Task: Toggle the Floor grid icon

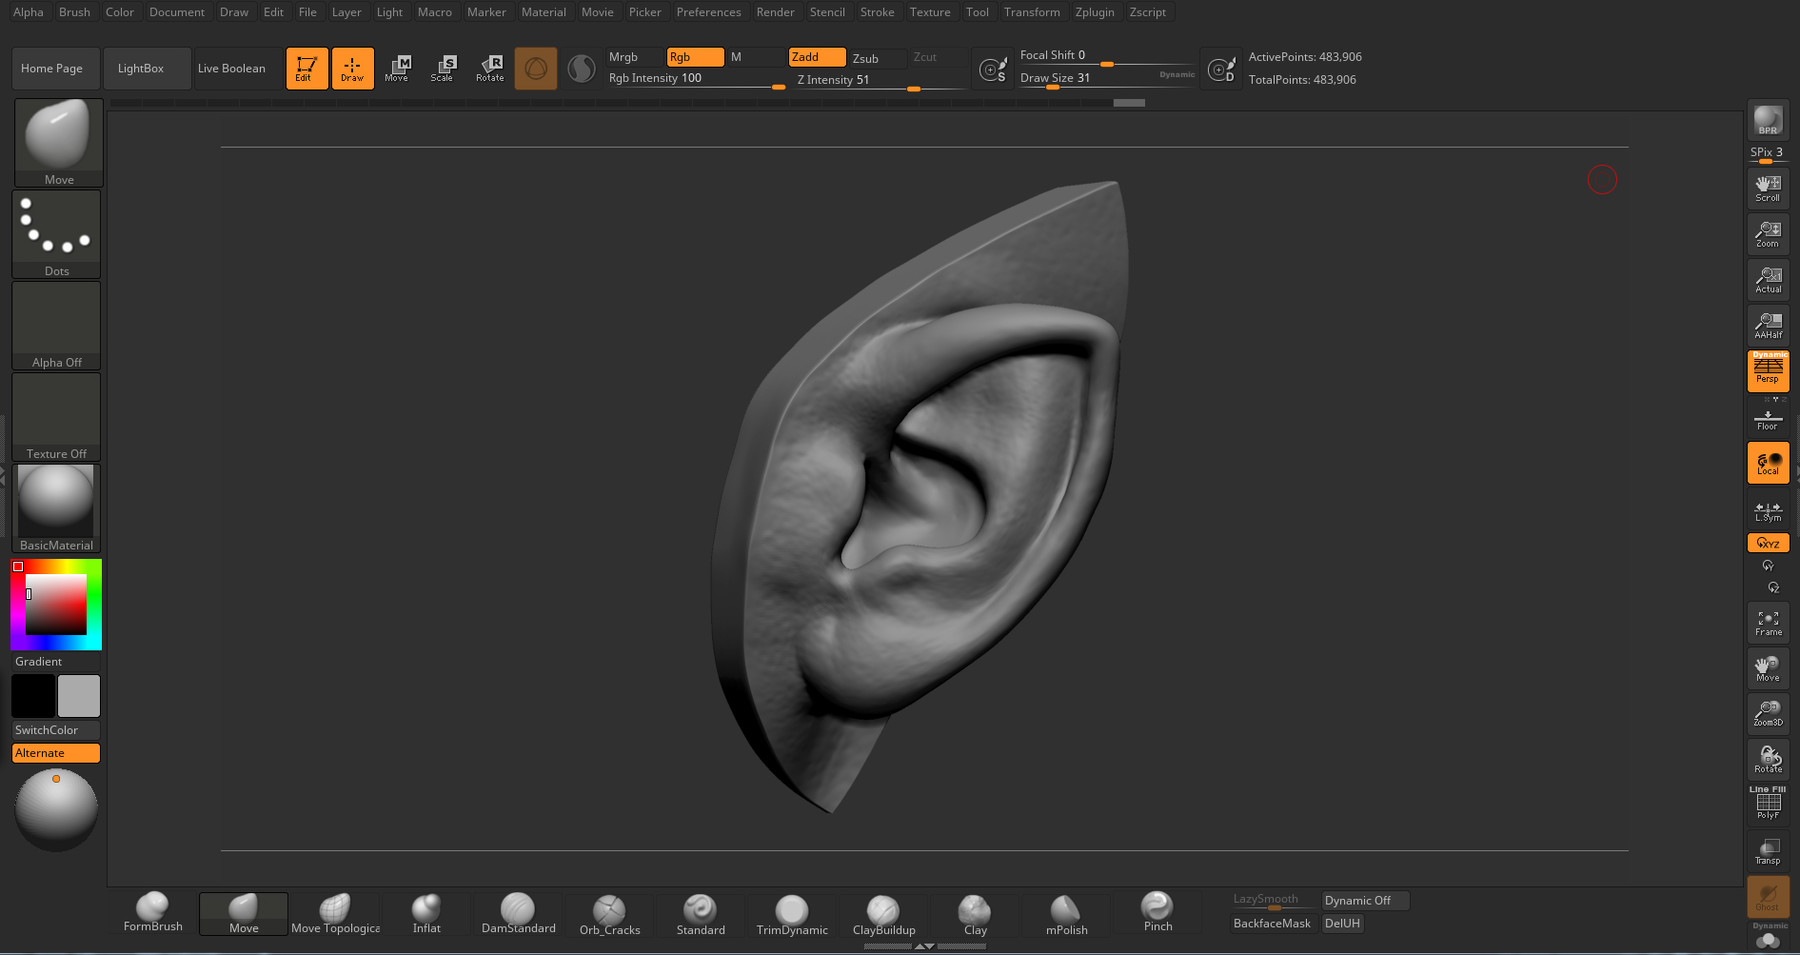Action: pos(1767,418)
